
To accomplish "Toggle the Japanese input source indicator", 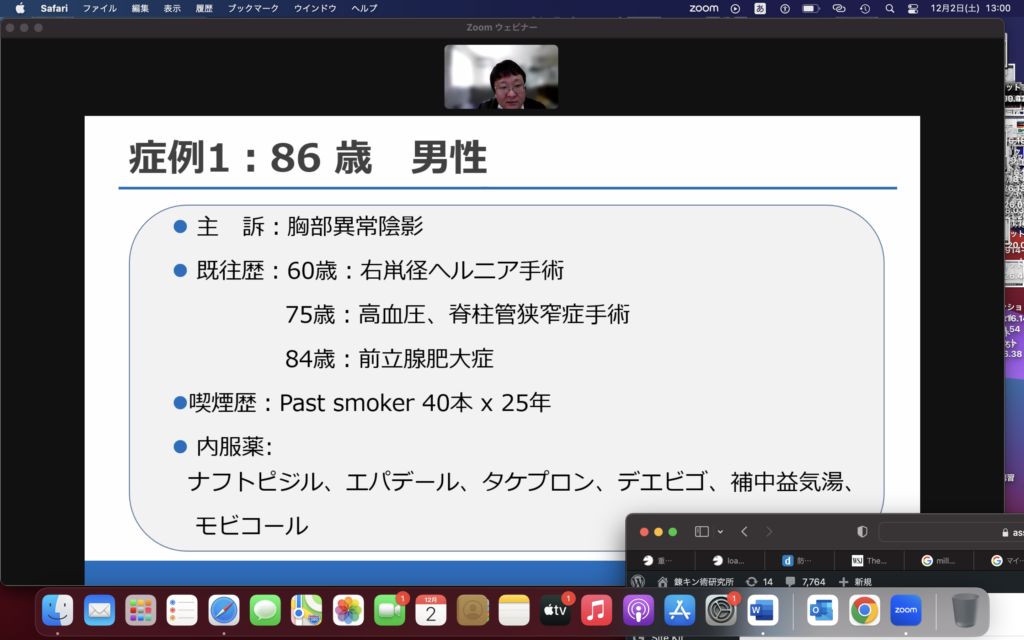I will point(760,8).
